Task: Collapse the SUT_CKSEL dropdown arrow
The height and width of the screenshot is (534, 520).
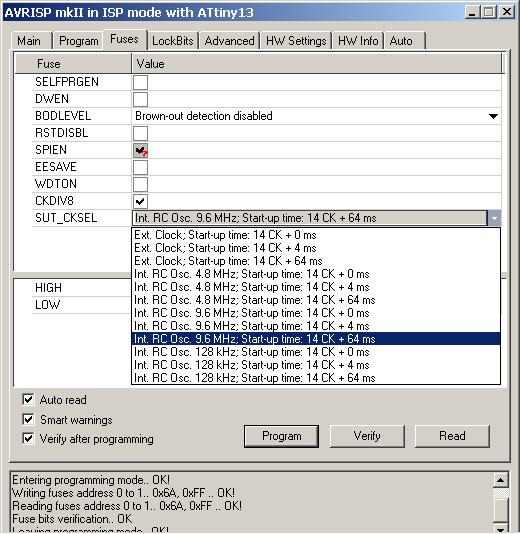Action: coord(494,218)
